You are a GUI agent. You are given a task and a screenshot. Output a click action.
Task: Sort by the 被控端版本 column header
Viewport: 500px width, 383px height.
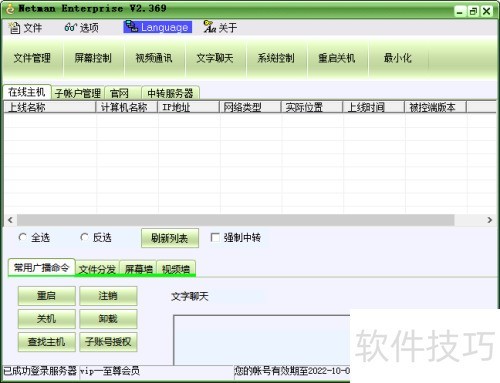pos(435,107)
